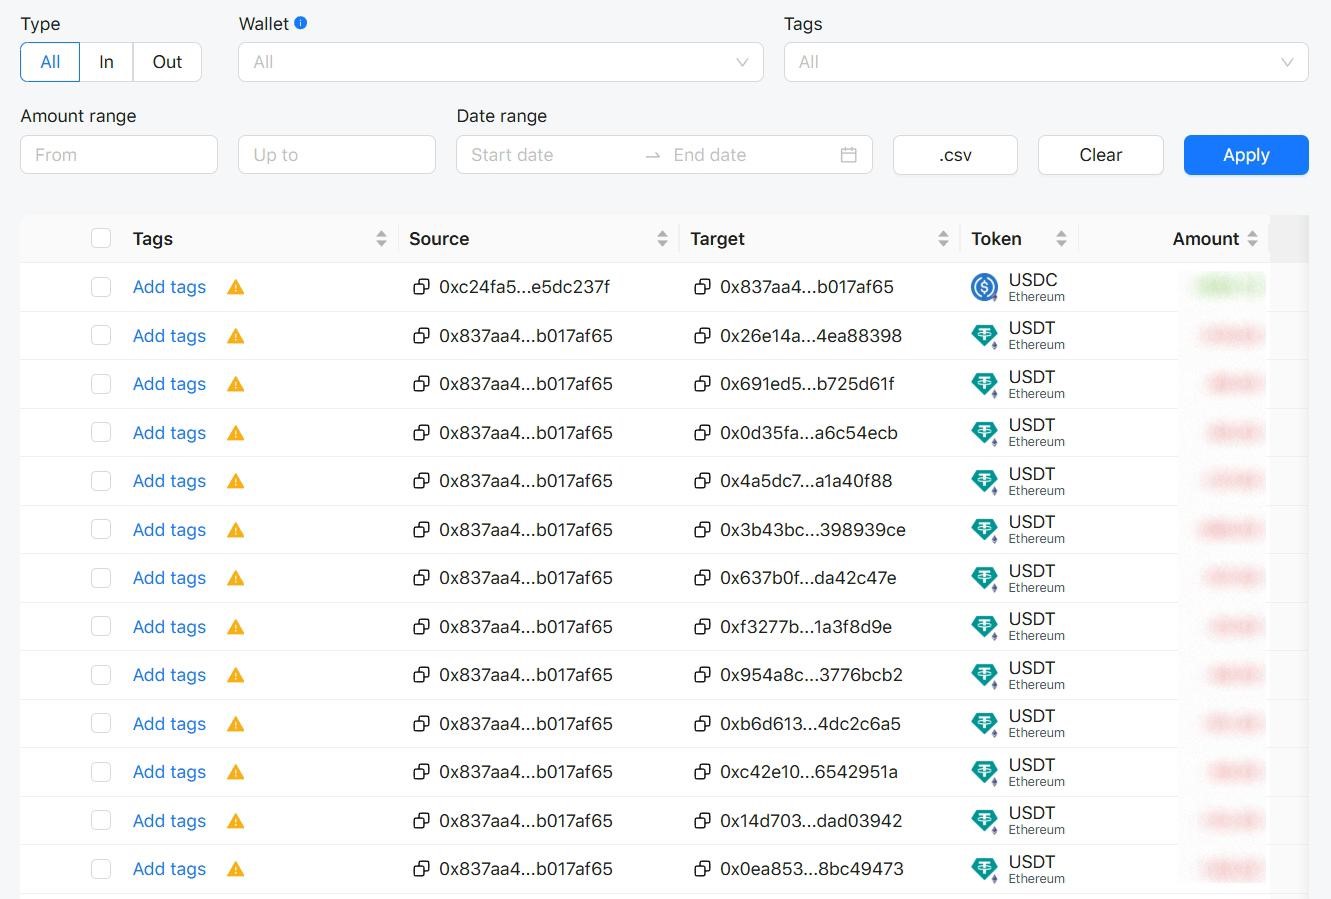Sort by Token column

pyautogui.click(x=1061, y=238)
